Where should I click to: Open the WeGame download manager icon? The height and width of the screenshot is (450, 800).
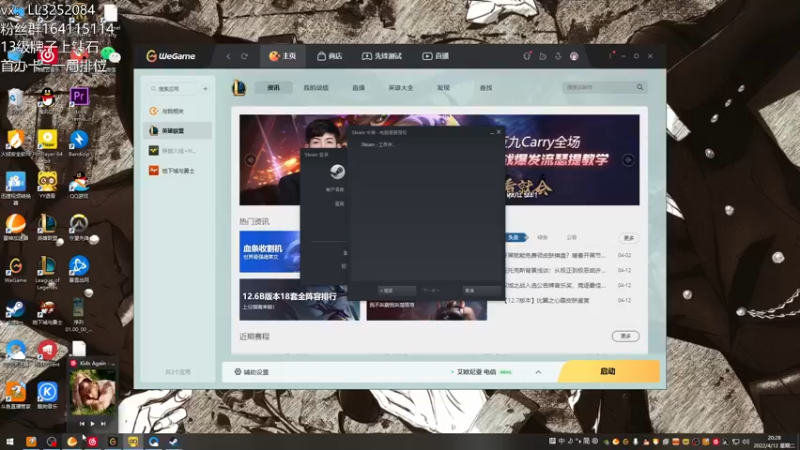[558, 56]
